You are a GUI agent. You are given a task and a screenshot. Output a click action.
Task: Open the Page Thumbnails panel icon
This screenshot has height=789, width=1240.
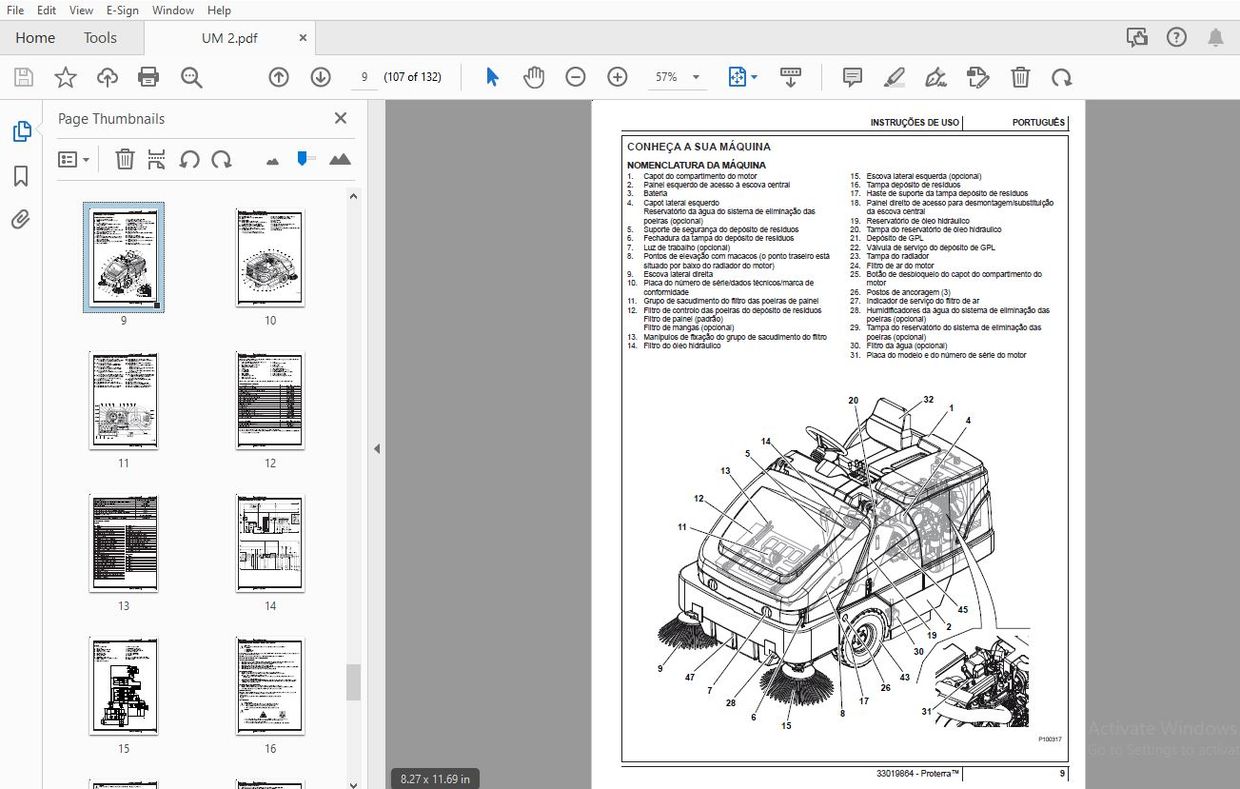coord(22,131)
